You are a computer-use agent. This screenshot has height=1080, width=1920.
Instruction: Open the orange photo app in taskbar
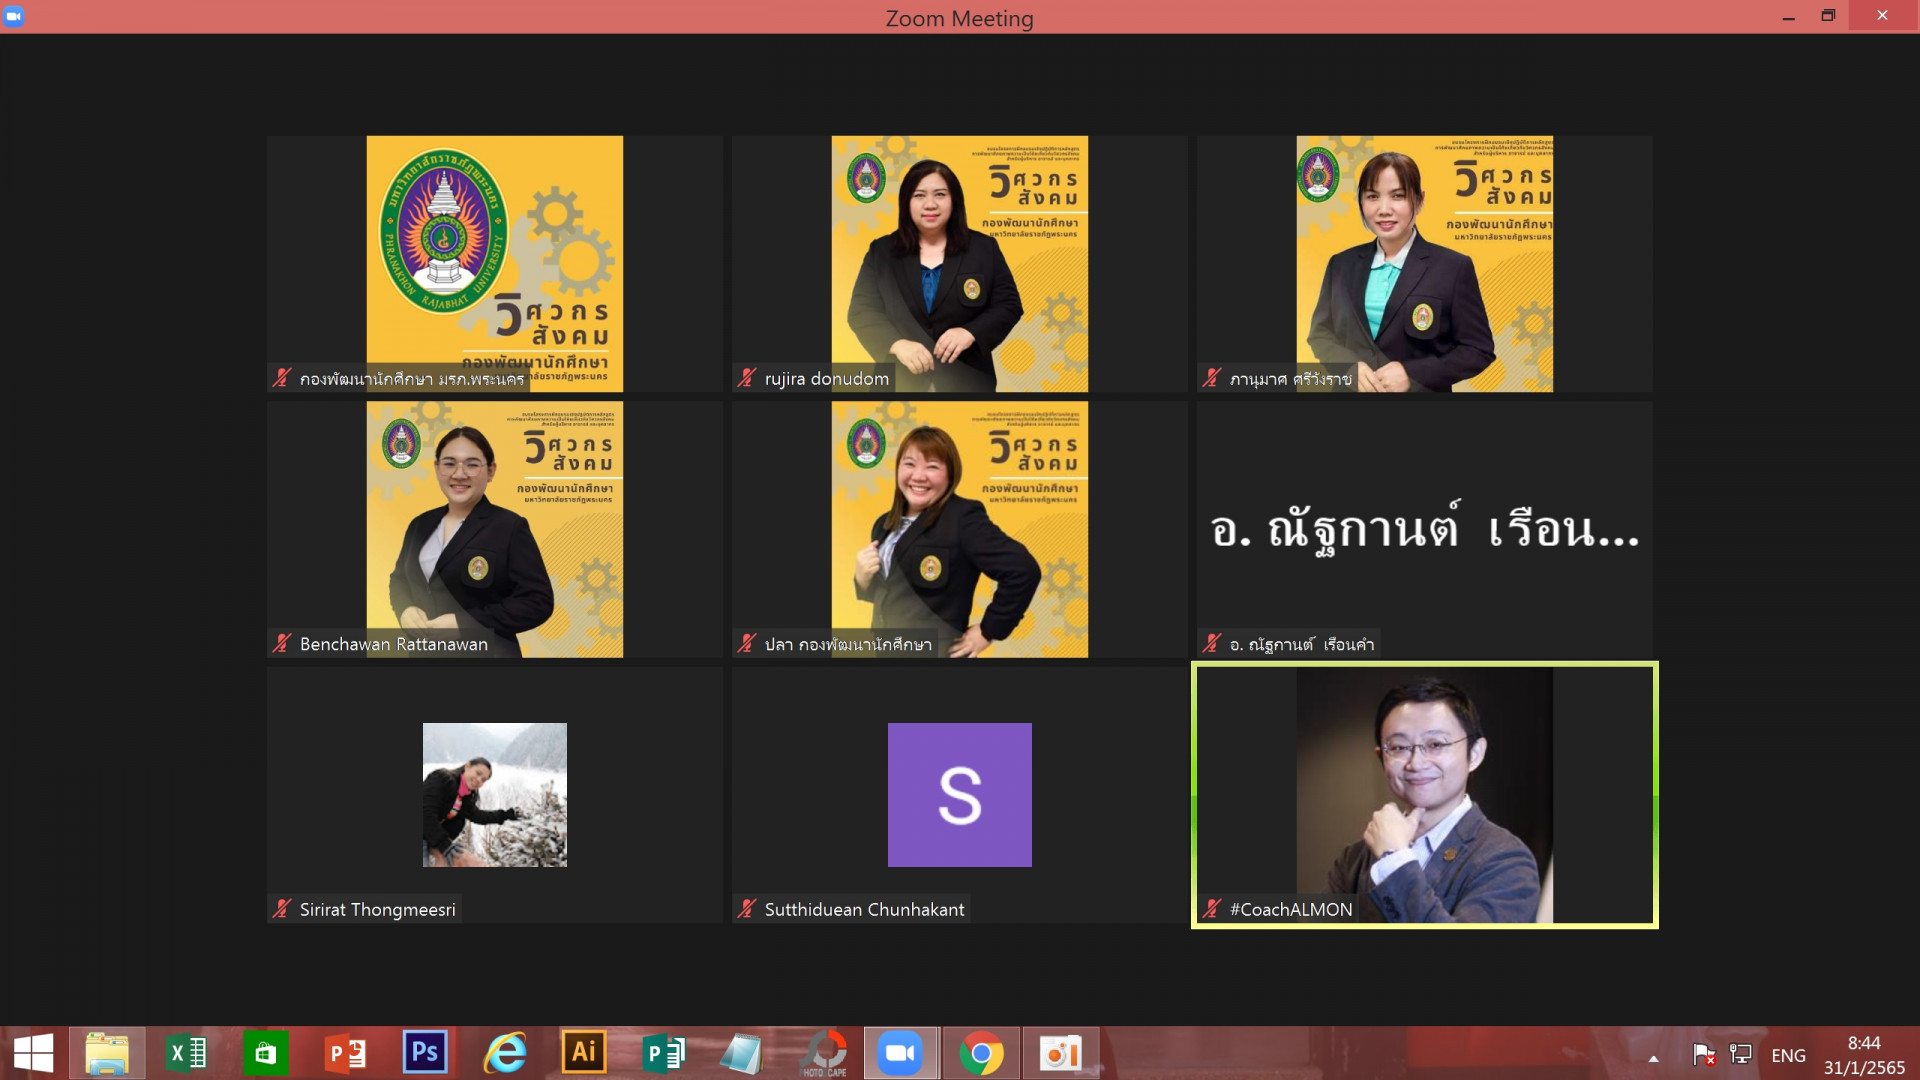[1060, 1053]
